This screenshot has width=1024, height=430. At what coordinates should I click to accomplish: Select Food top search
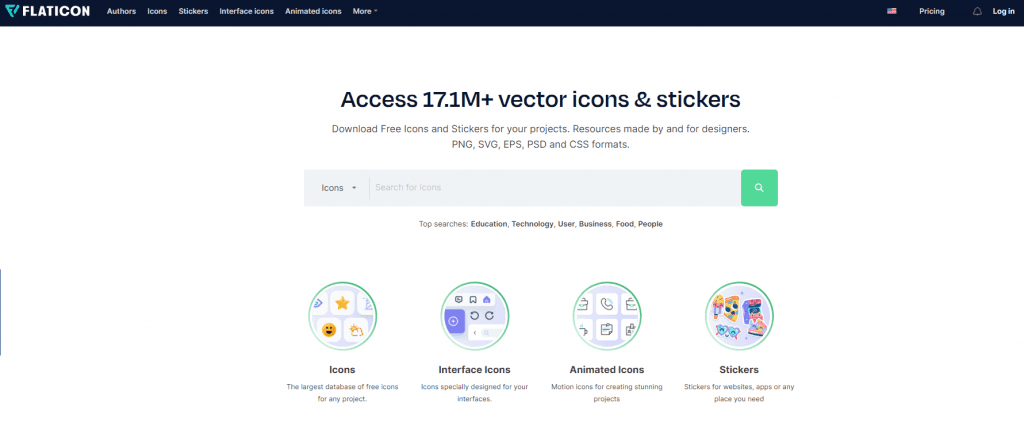tap(625, 224)
